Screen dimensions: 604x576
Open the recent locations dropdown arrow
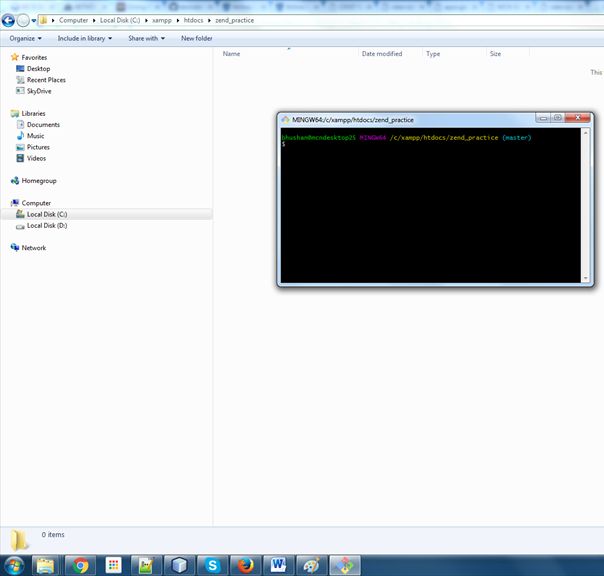(34, 20)
